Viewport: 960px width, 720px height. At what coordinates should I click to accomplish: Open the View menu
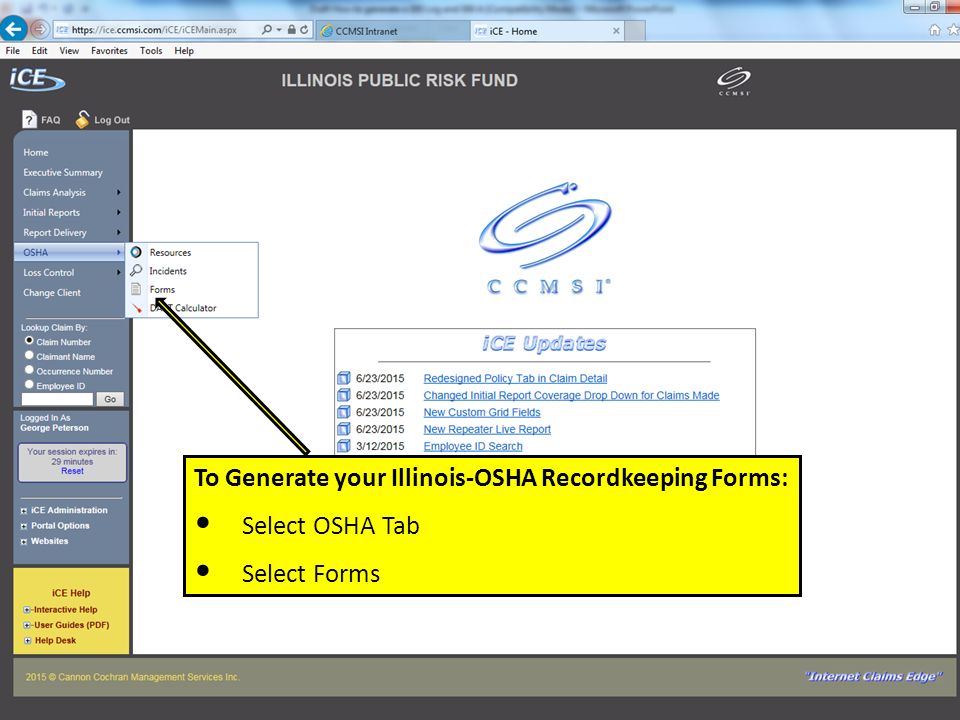69,51
